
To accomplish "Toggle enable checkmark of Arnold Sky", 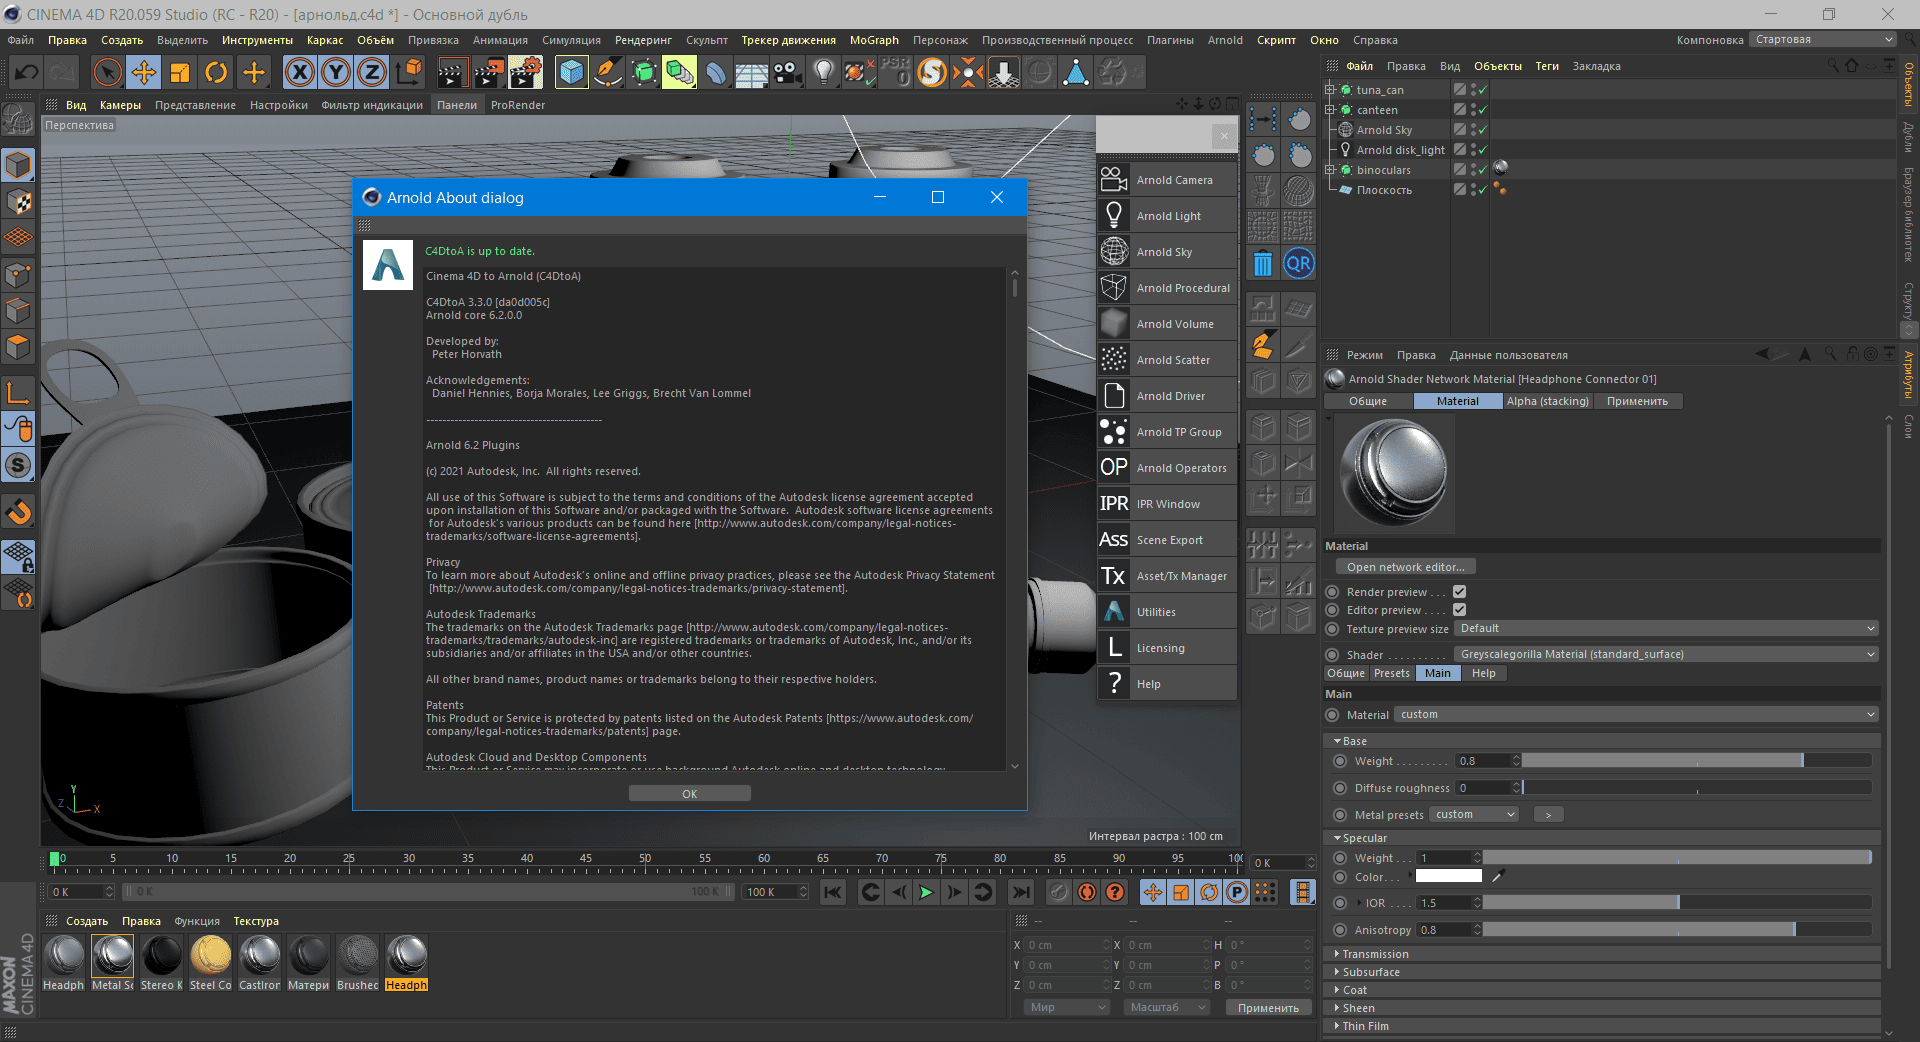I will pos(1483,130).
